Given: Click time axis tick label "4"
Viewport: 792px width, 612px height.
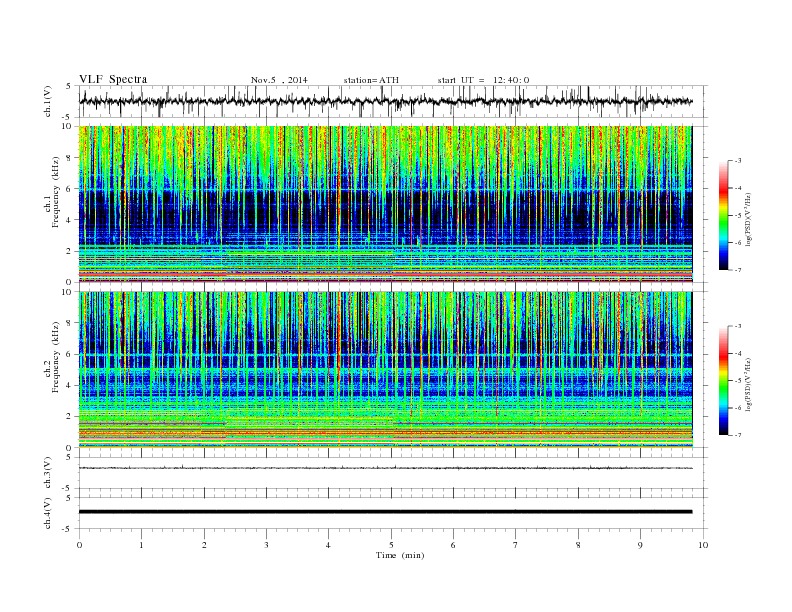Looking at the screenshot, I should point(328,545).
